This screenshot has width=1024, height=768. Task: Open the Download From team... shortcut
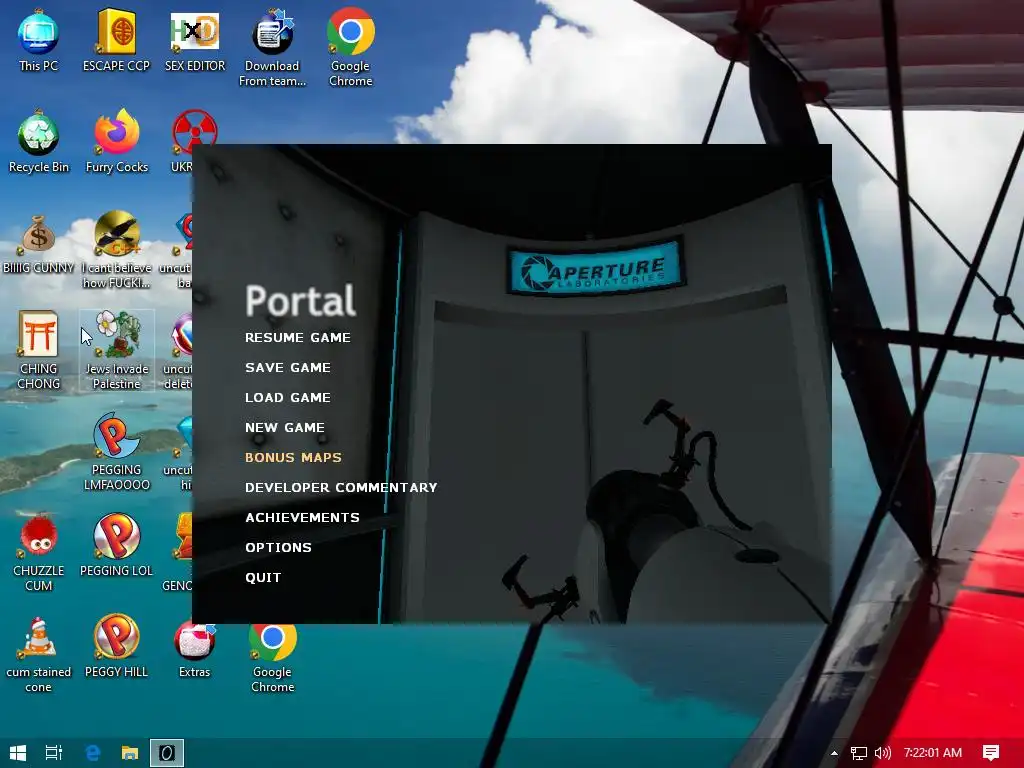click(272, 48)
